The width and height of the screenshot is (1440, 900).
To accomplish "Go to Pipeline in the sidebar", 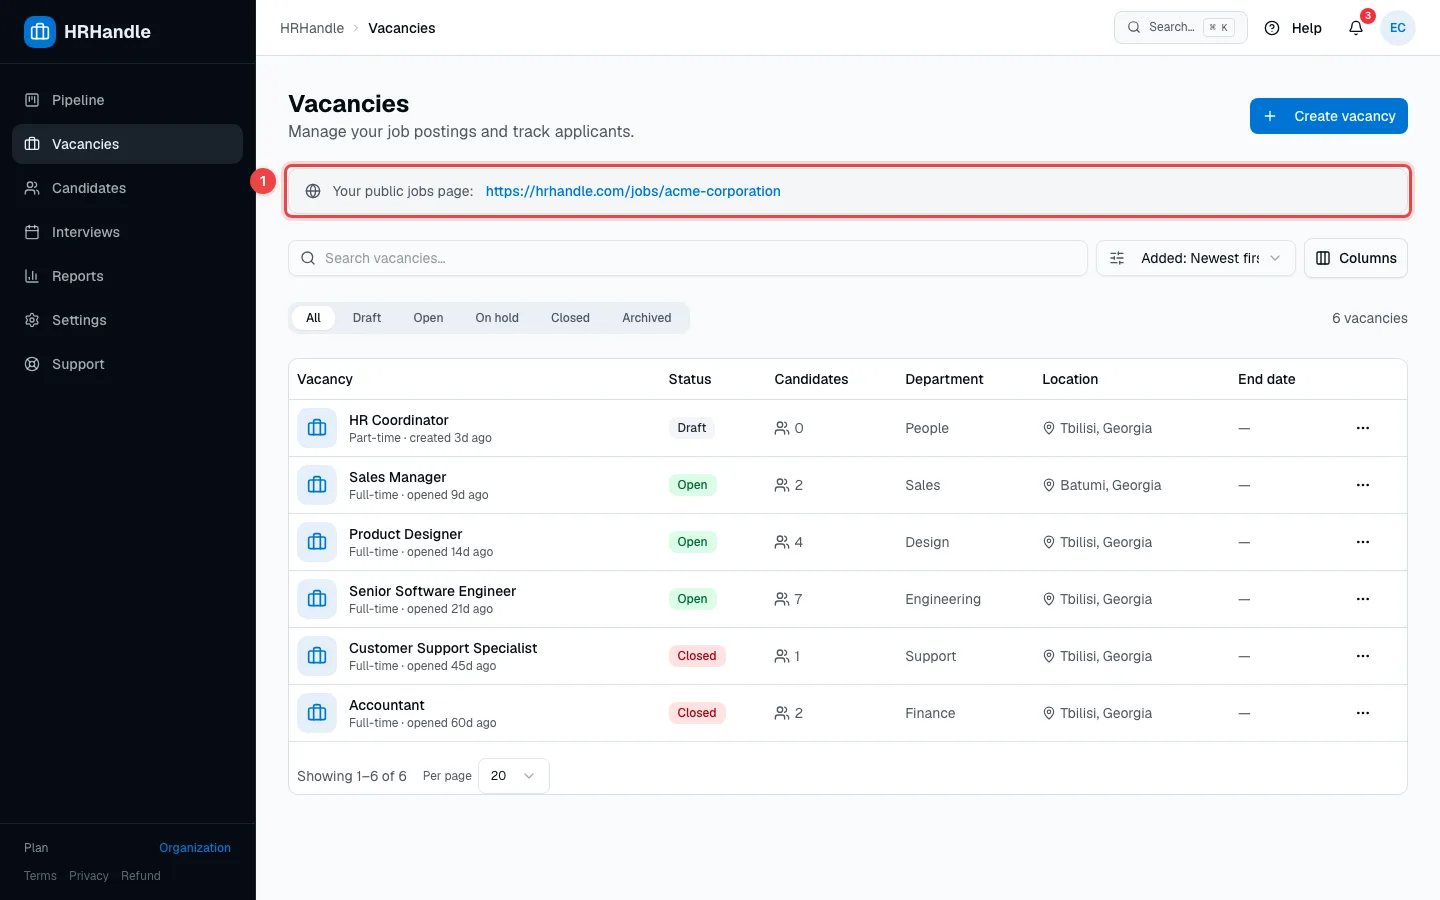I will click(127, 100).
